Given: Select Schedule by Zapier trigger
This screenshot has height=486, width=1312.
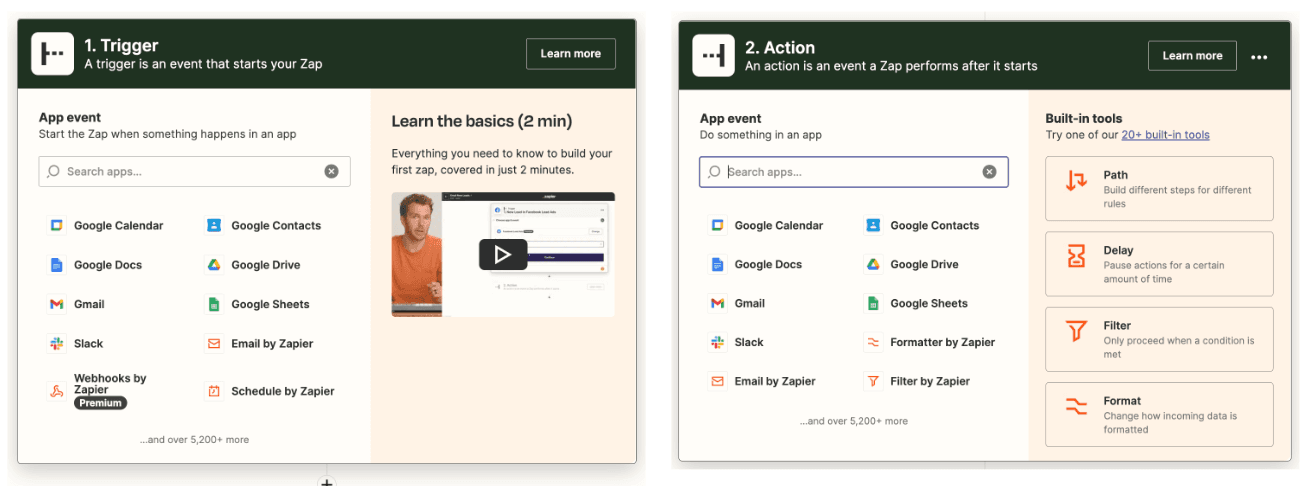Looking at the screenshot, I should pyautogui.click(x=270, y=391).
